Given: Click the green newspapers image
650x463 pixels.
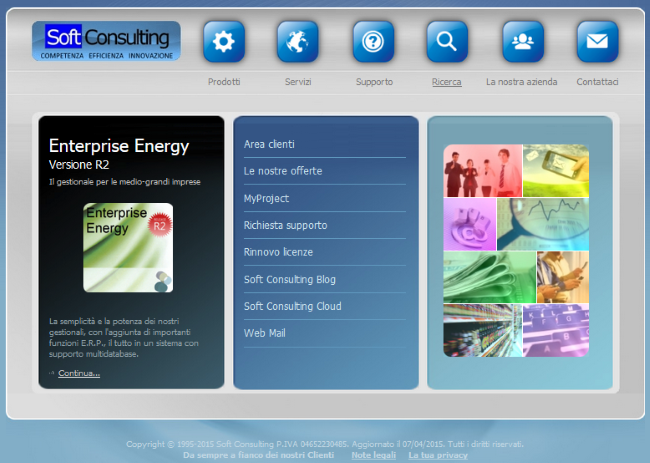Looking at the screenshot, I should (490, 277).
